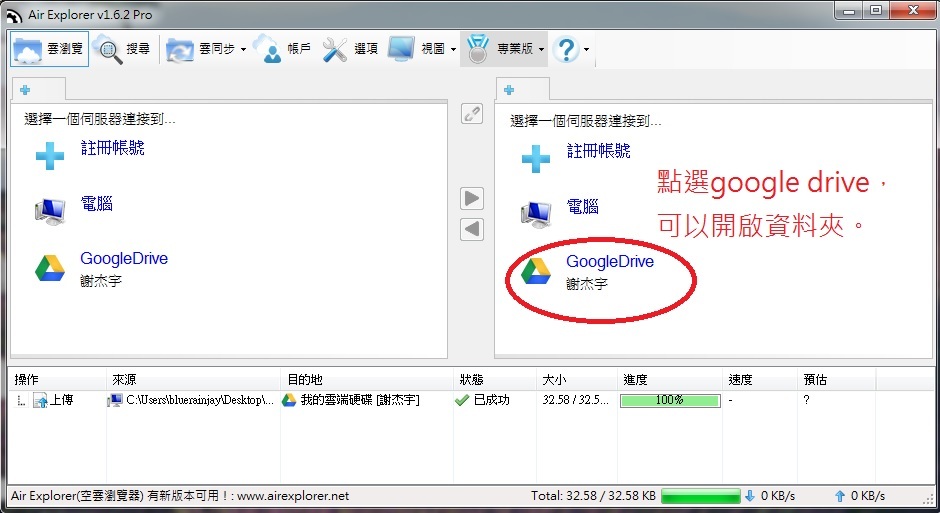Viewport: 940px width, 513px height.
Task: Click 註冊帳號 link in right pane
Action: [x=598, y=150]
